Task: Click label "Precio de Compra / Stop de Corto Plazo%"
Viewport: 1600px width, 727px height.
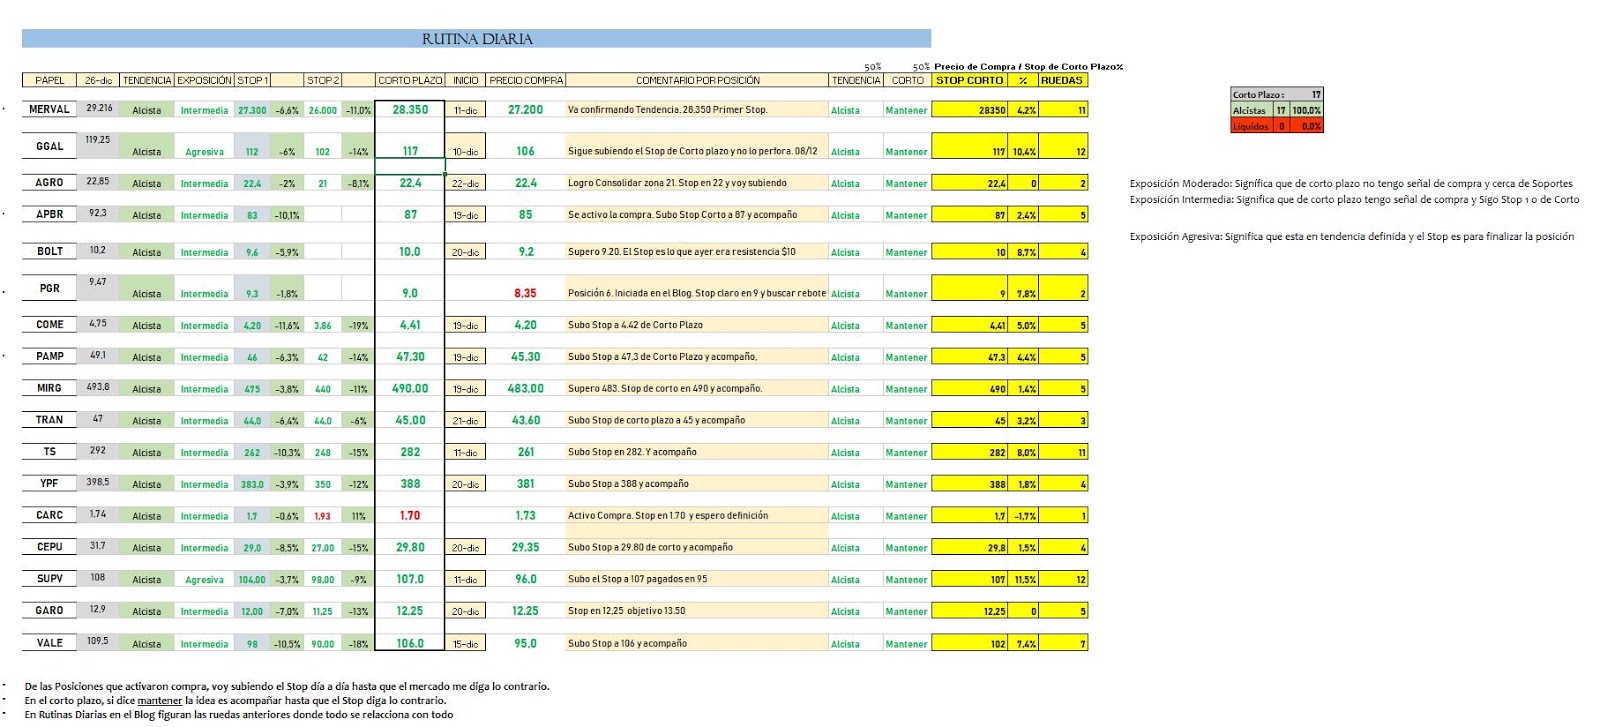Action: click(x=1029, y=67)
